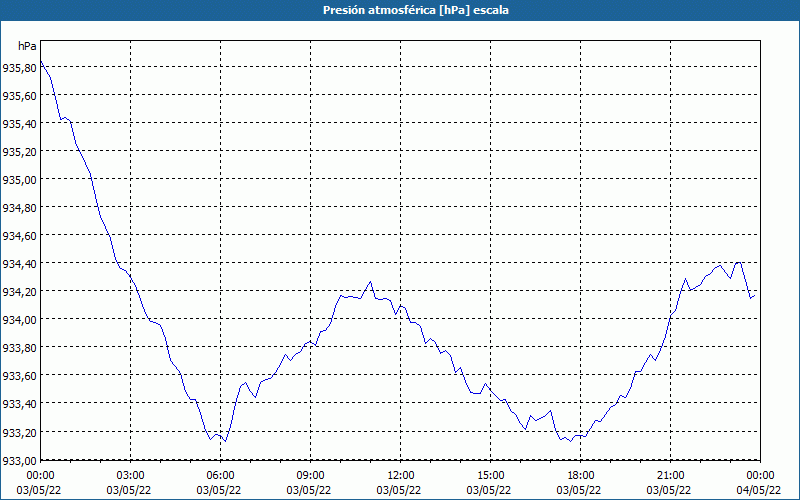Image resolution: width=800 pixels, height=500 pixels.
Task: Click the 933,20 y-axis value
Action: 18,432
